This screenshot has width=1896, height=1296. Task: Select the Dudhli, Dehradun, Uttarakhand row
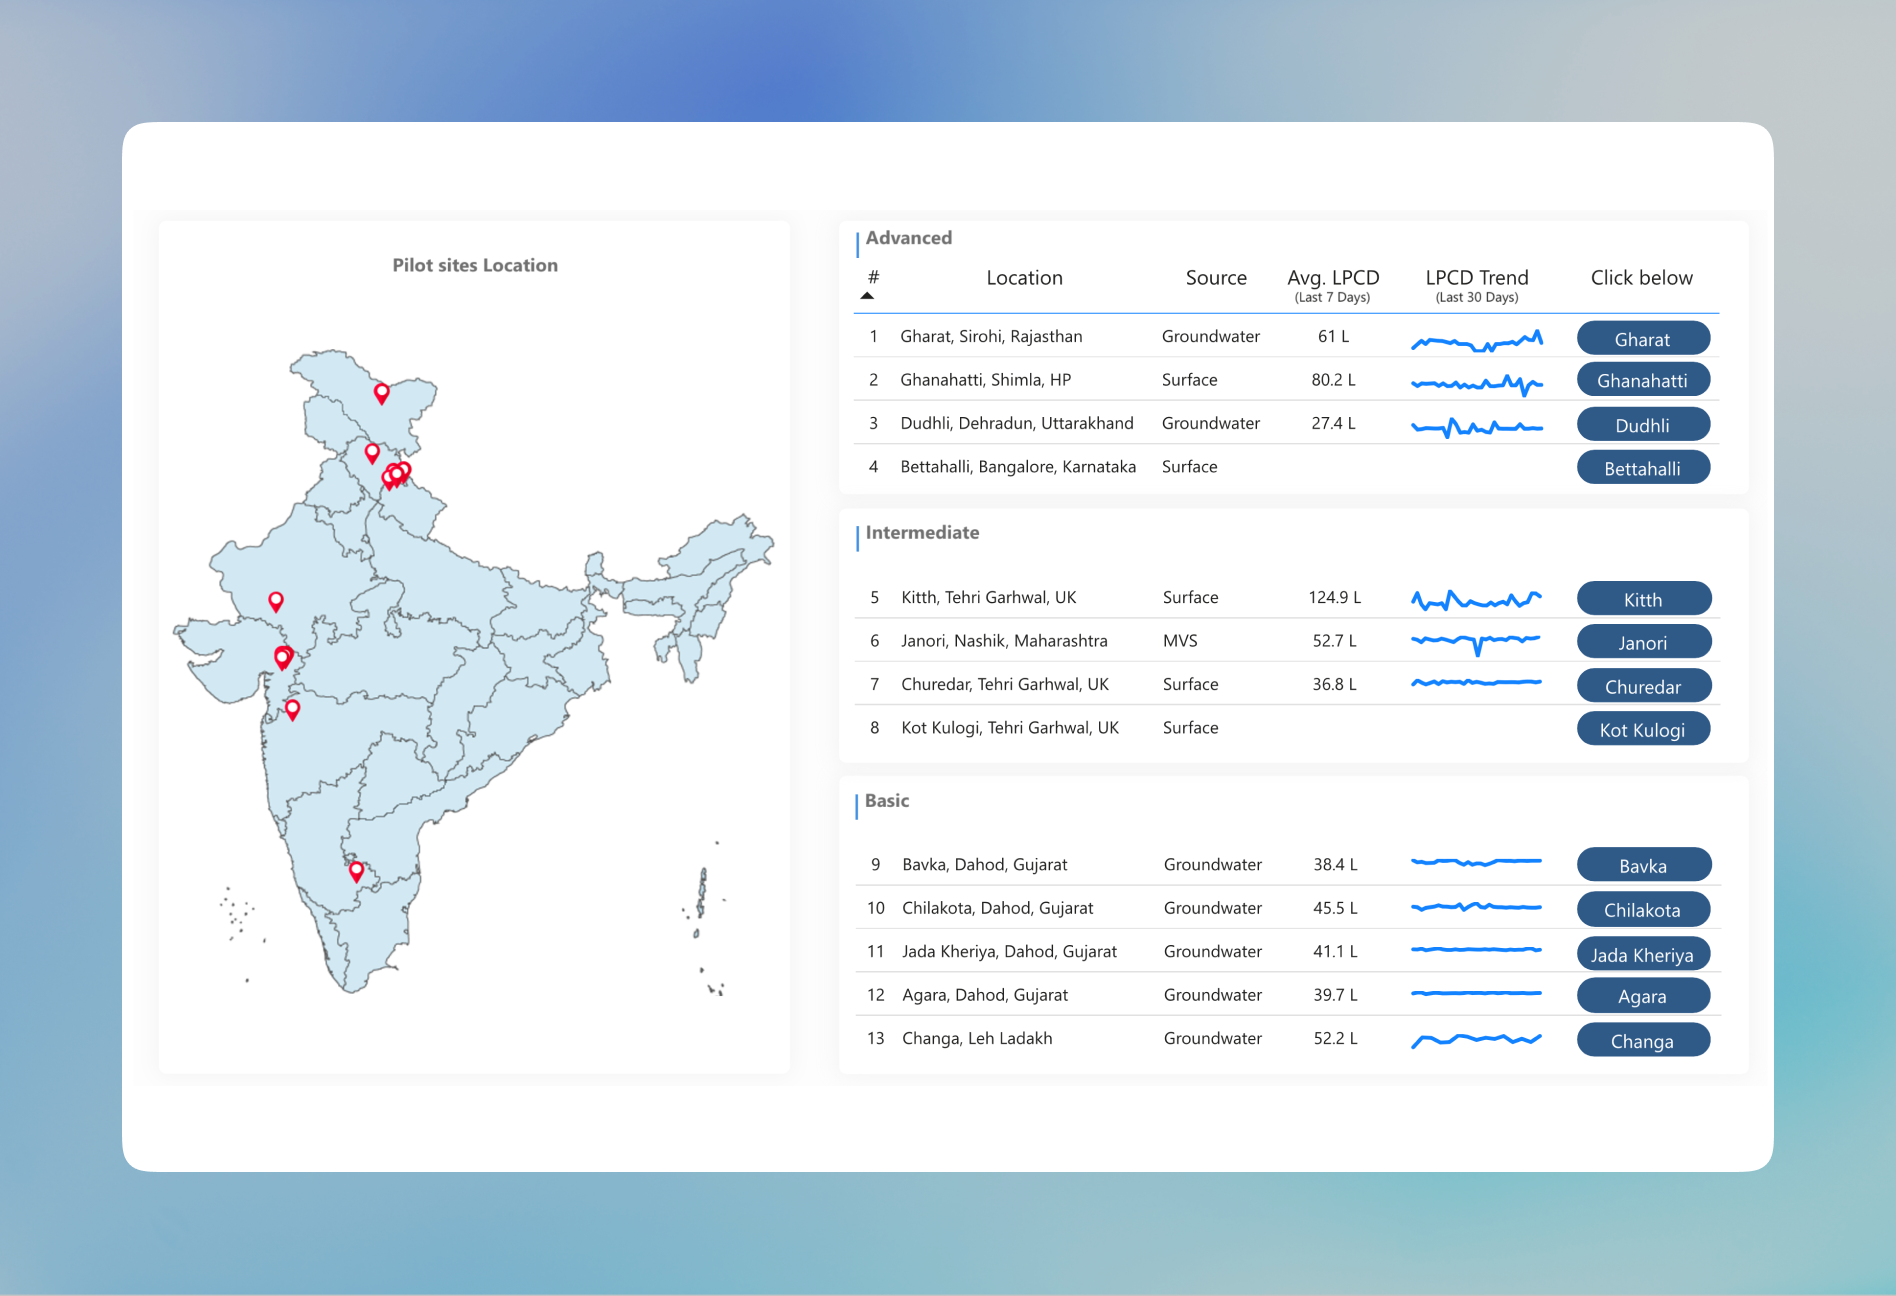1016,423
